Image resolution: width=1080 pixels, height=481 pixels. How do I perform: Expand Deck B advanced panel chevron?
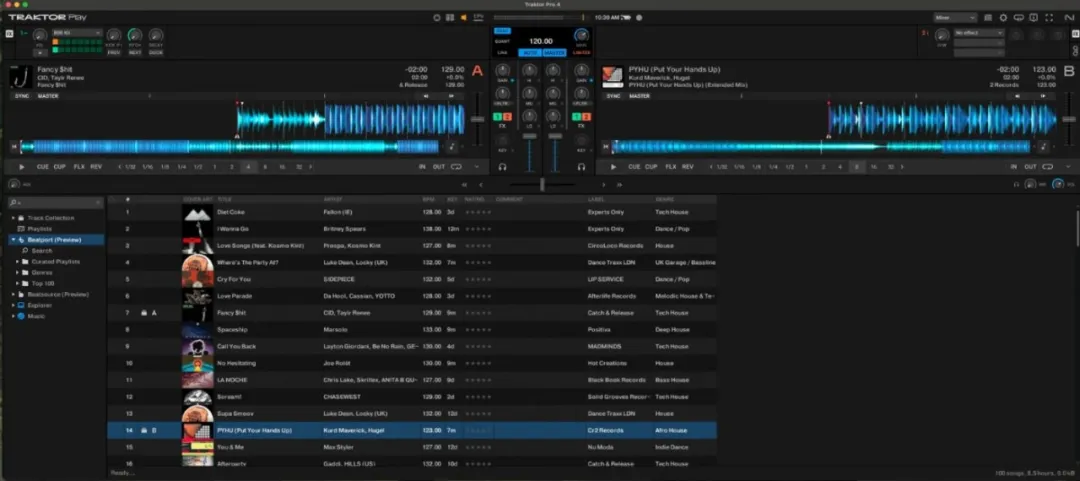(1068, 167)
